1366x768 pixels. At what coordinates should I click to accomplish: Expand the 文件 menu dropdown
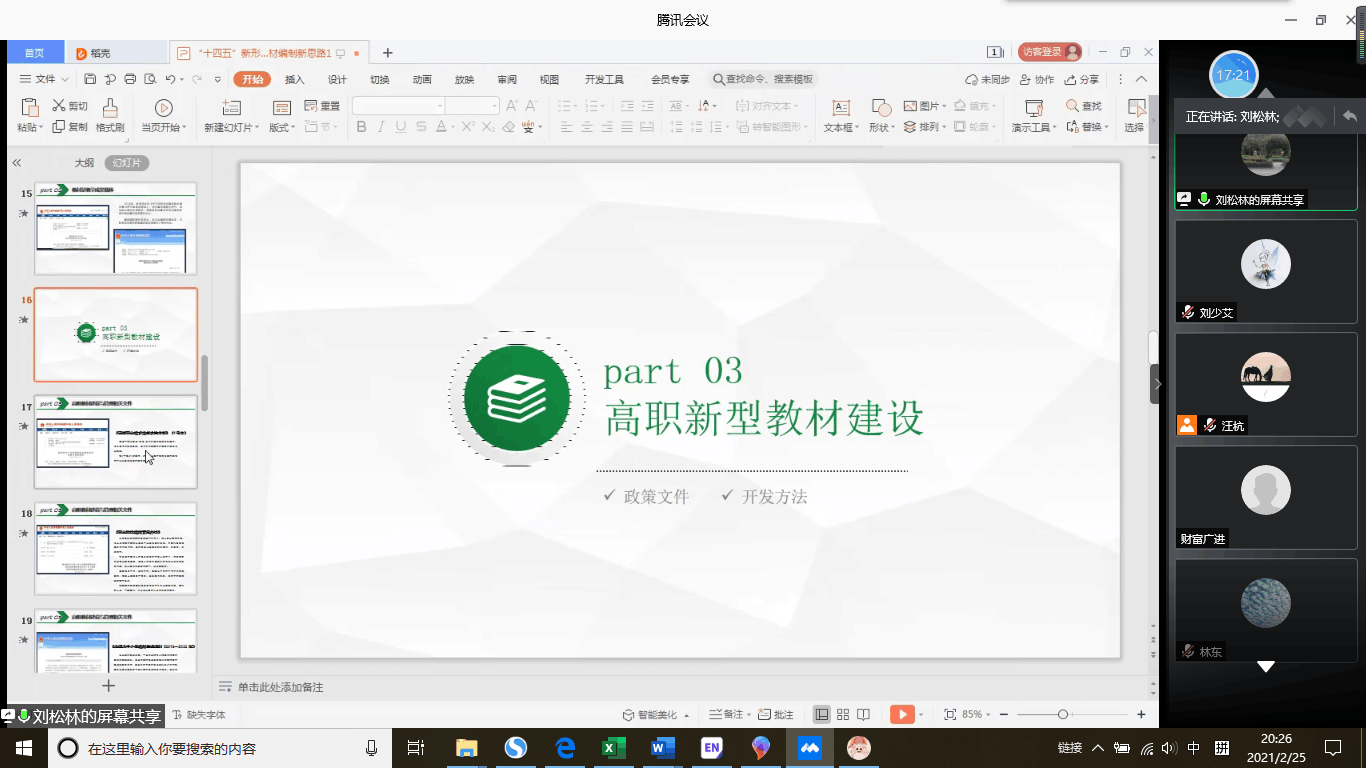point(45,80)
